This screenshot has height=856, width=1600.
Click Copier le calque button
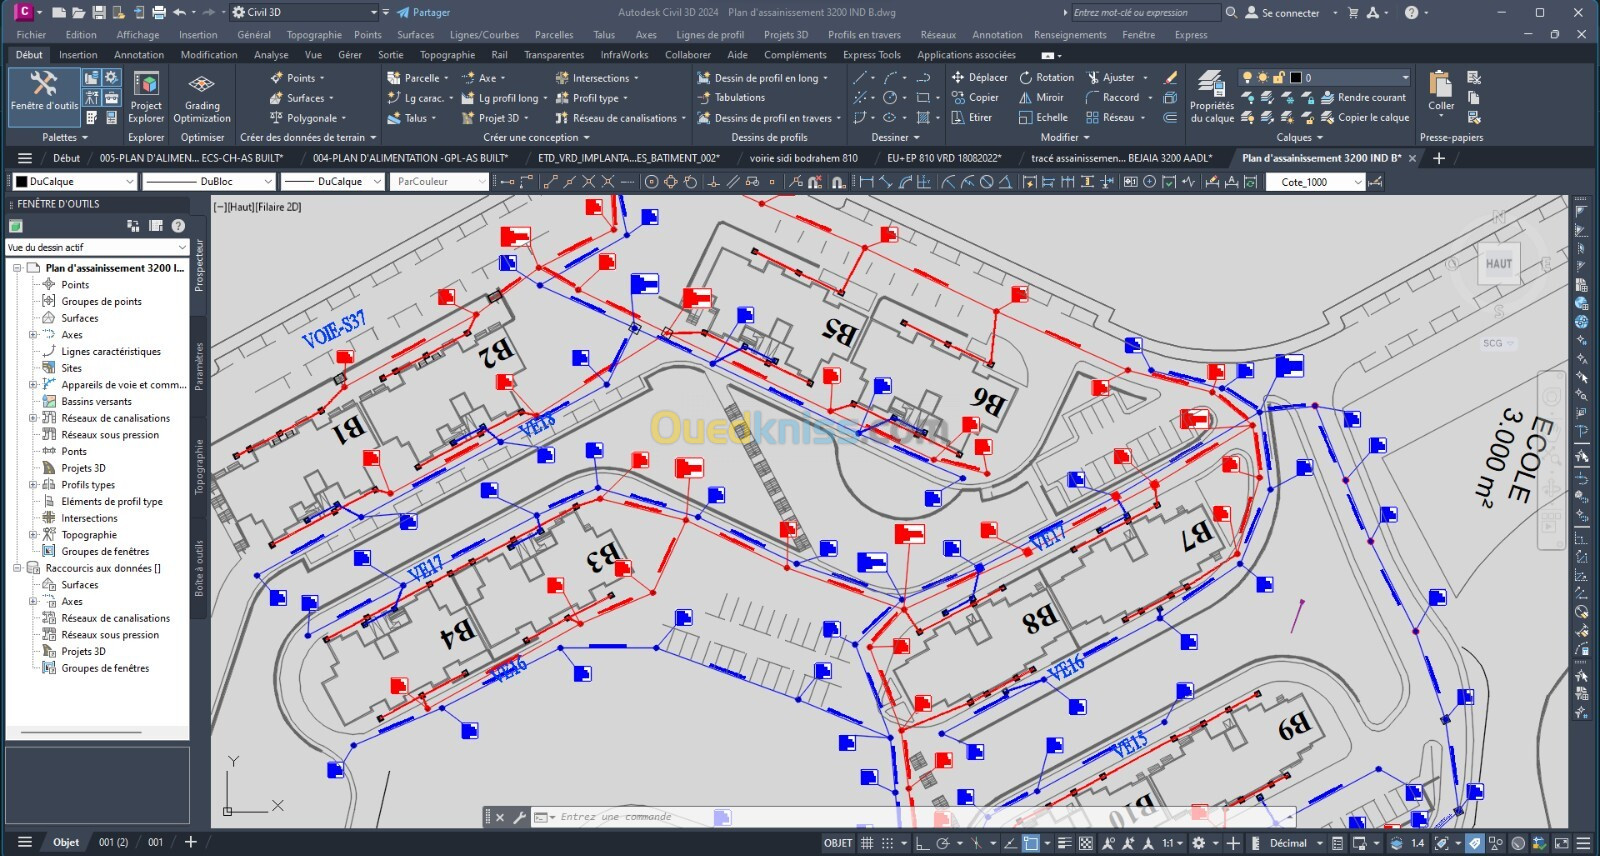coord(1365,117)
